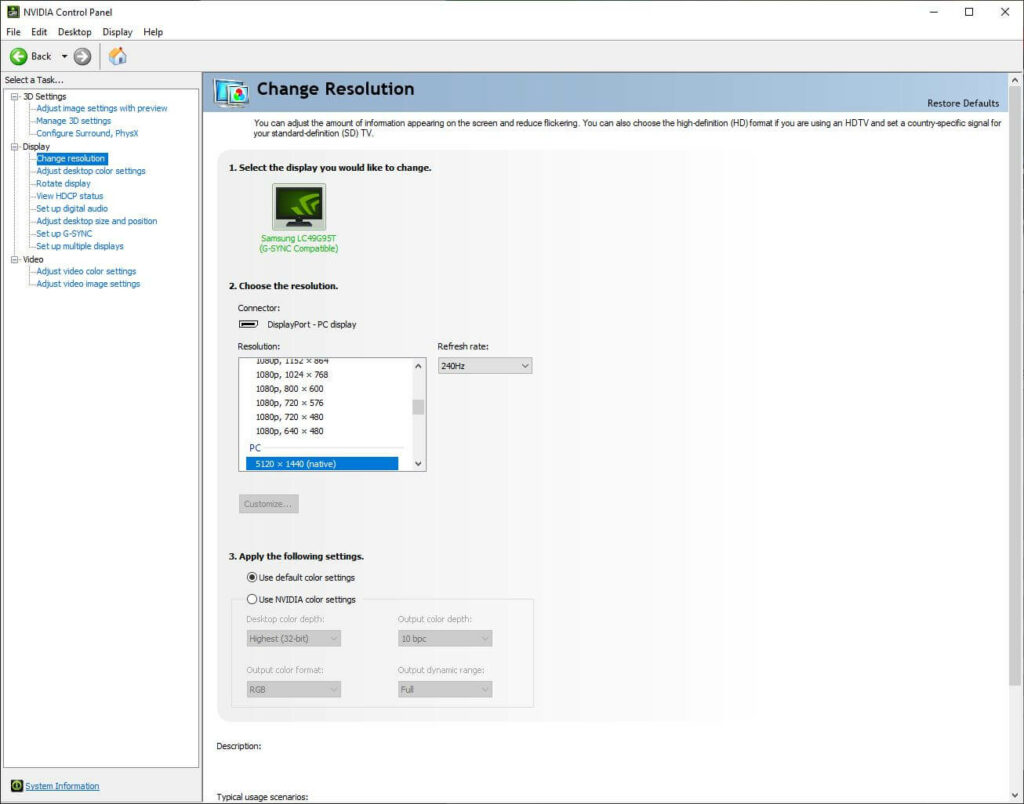This screenshot has height=804, width=1024.
Task: Open the Back history dropdown arrow
Action: 64,56
